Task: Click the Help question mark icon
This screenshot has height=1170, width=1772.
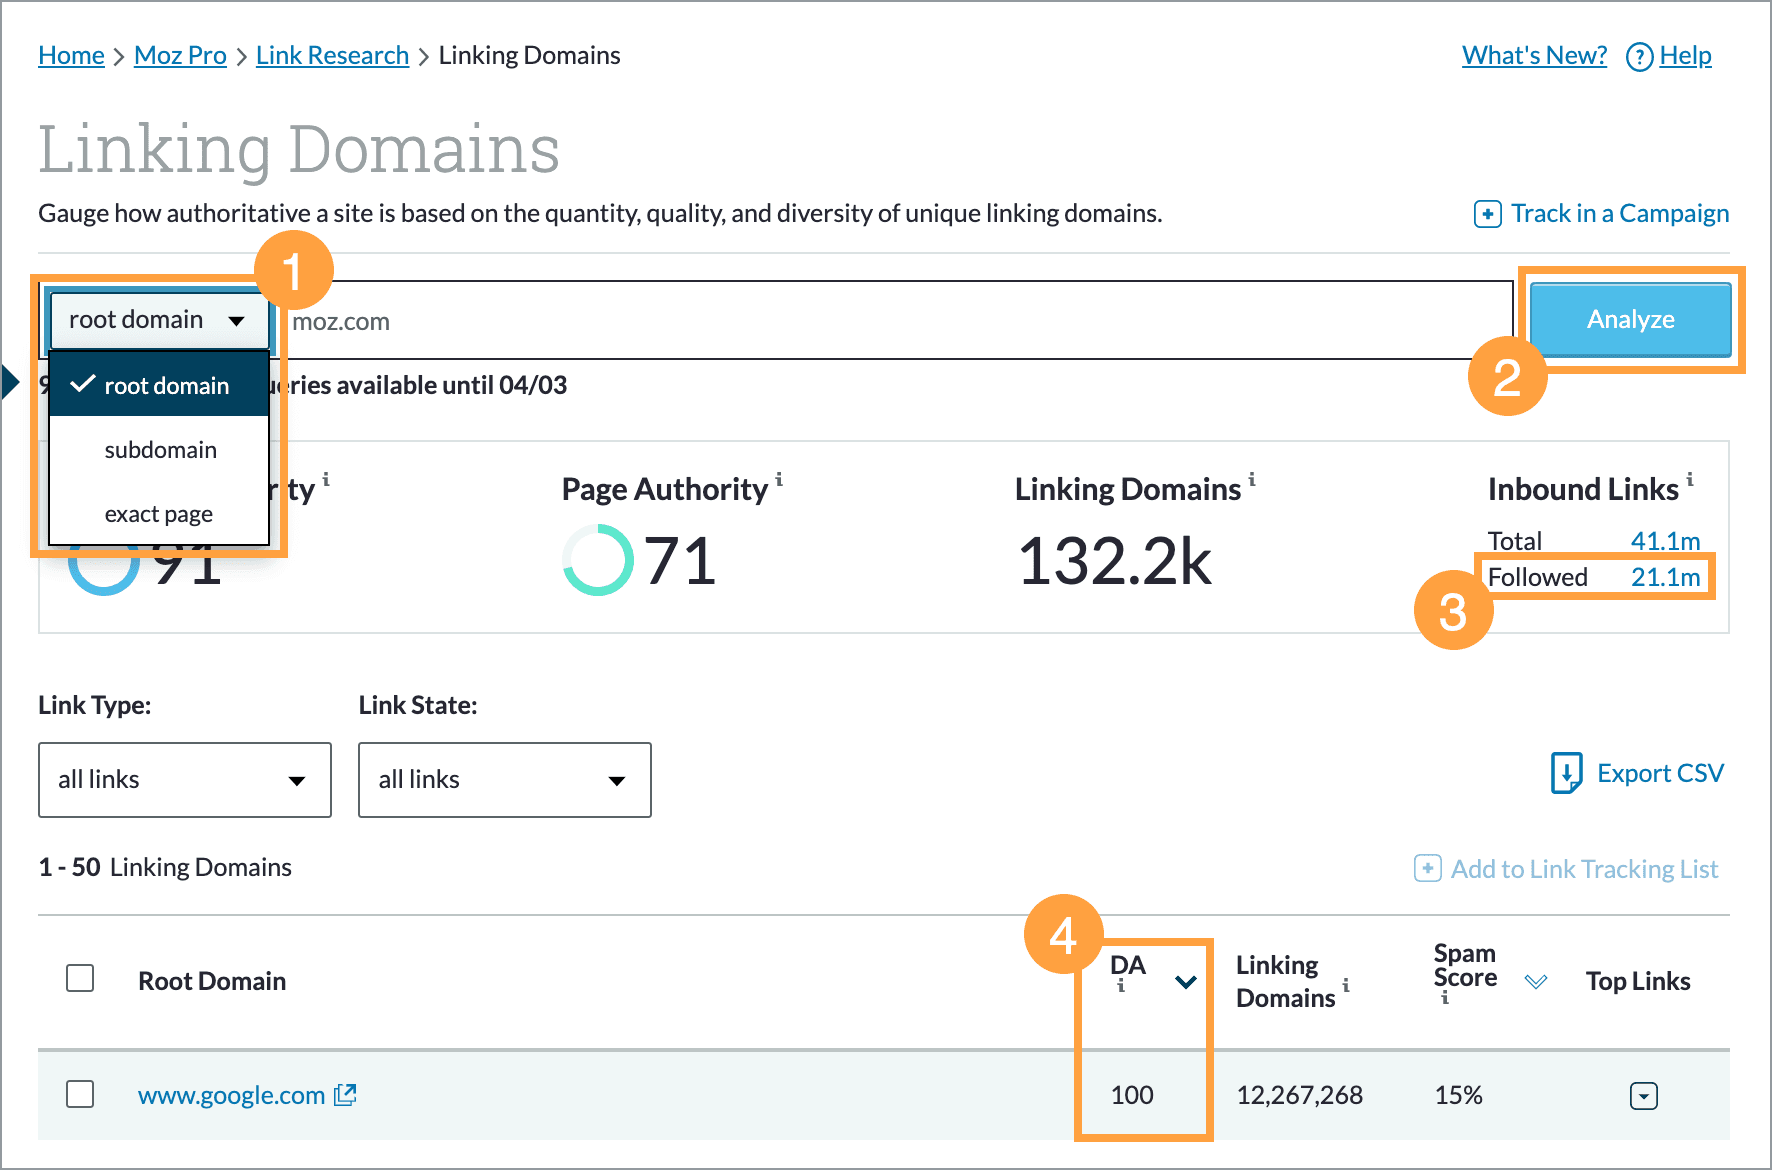Action: 1640,57
